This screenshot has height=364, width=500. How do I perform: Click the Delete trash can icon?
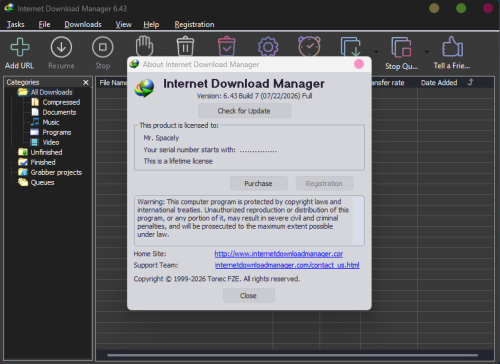pyautogui.click(x=185, y=46)
